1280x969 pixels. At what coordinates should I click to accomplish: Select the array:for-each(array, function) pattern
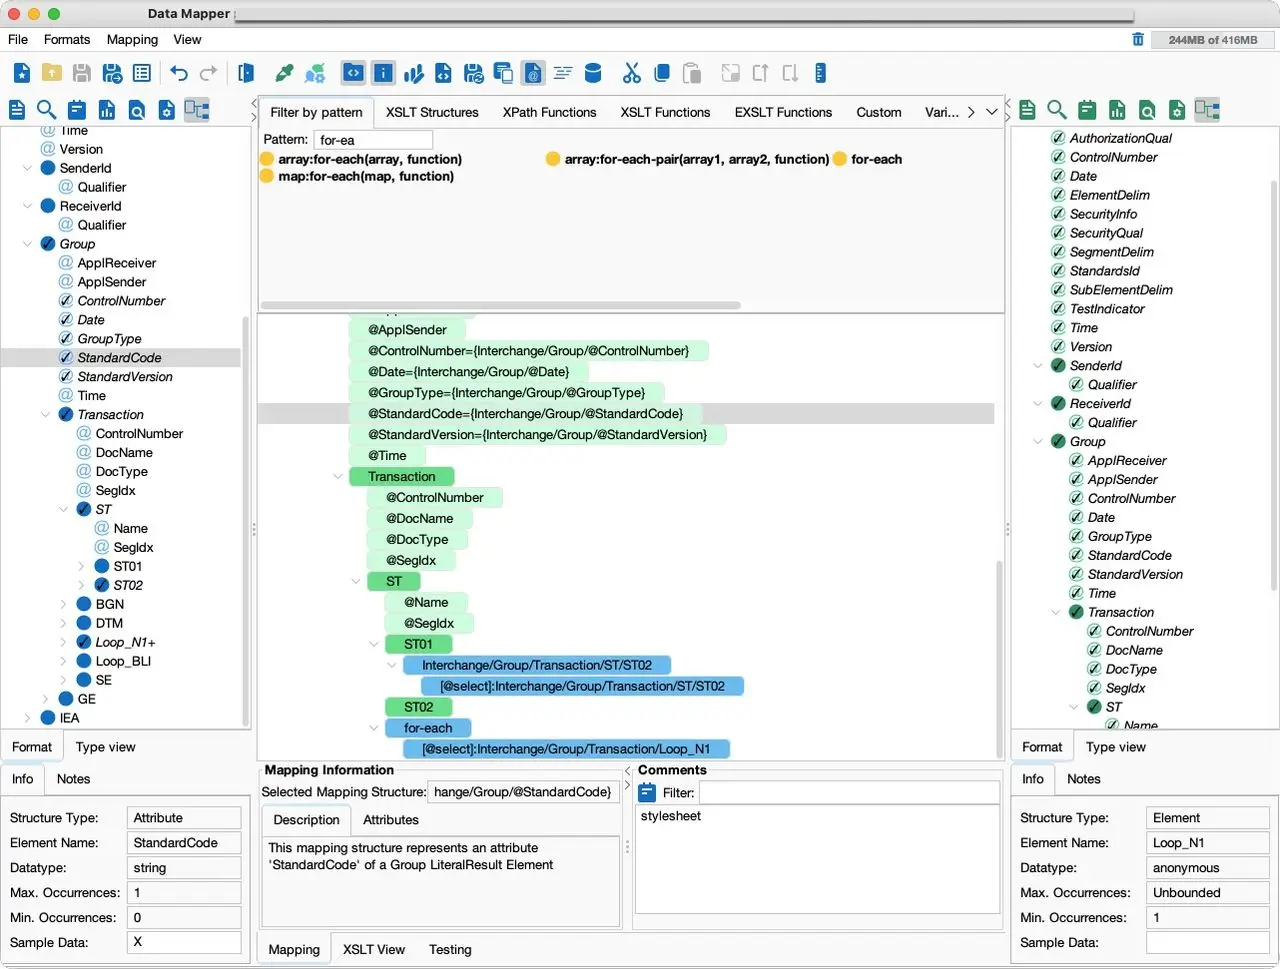point(370,159)
